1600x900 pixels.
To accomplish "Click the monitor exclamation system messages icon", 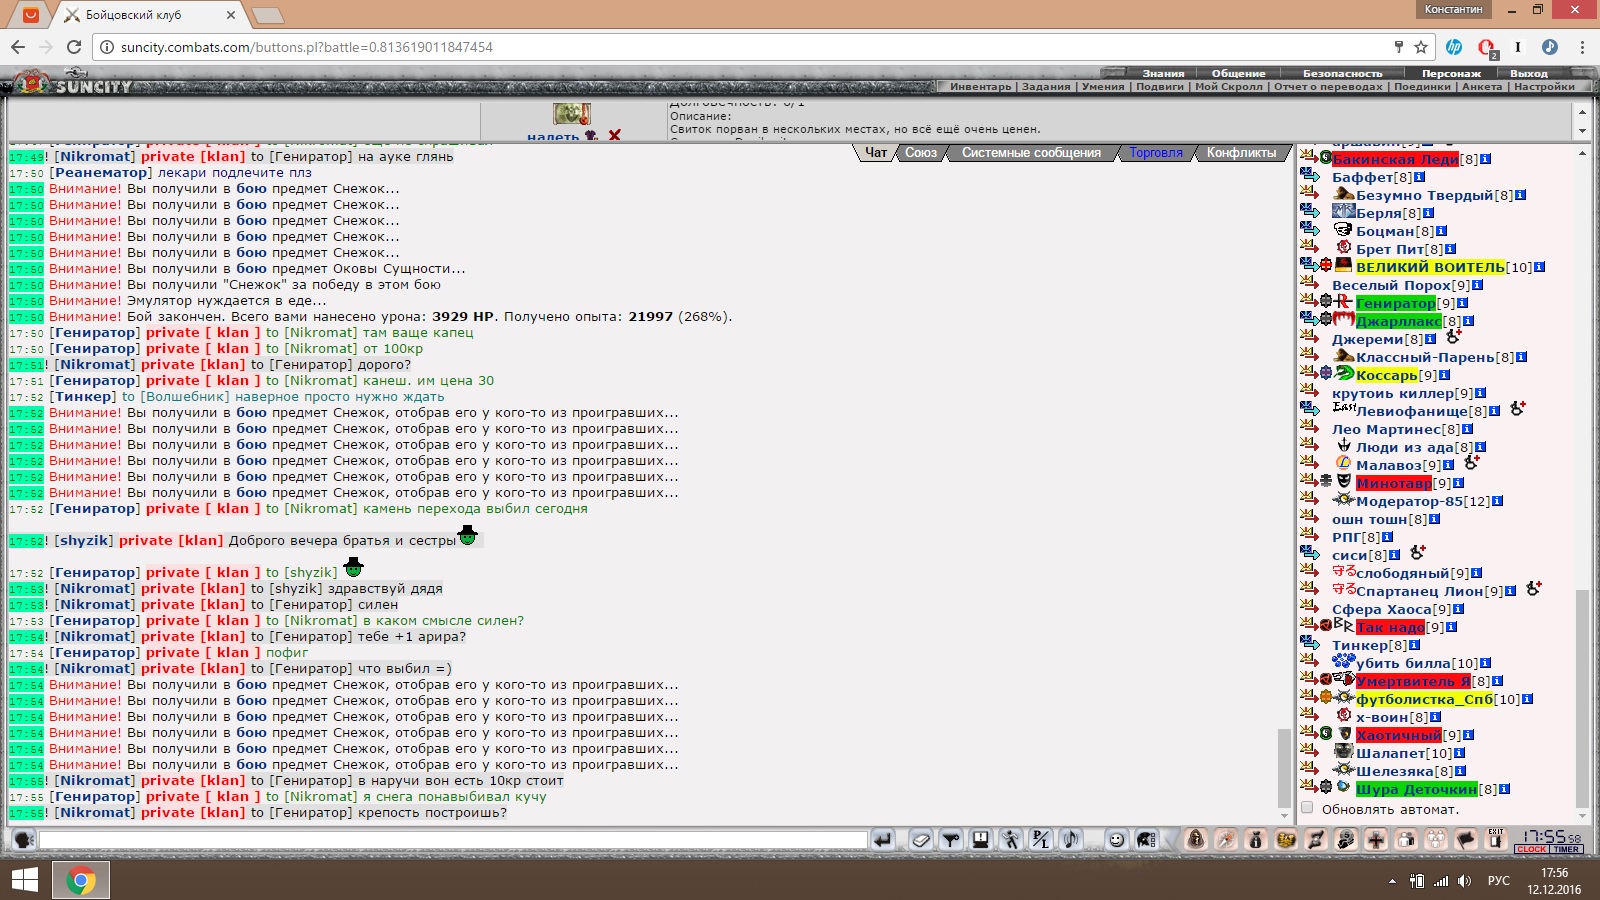I will tap(981, 840).
